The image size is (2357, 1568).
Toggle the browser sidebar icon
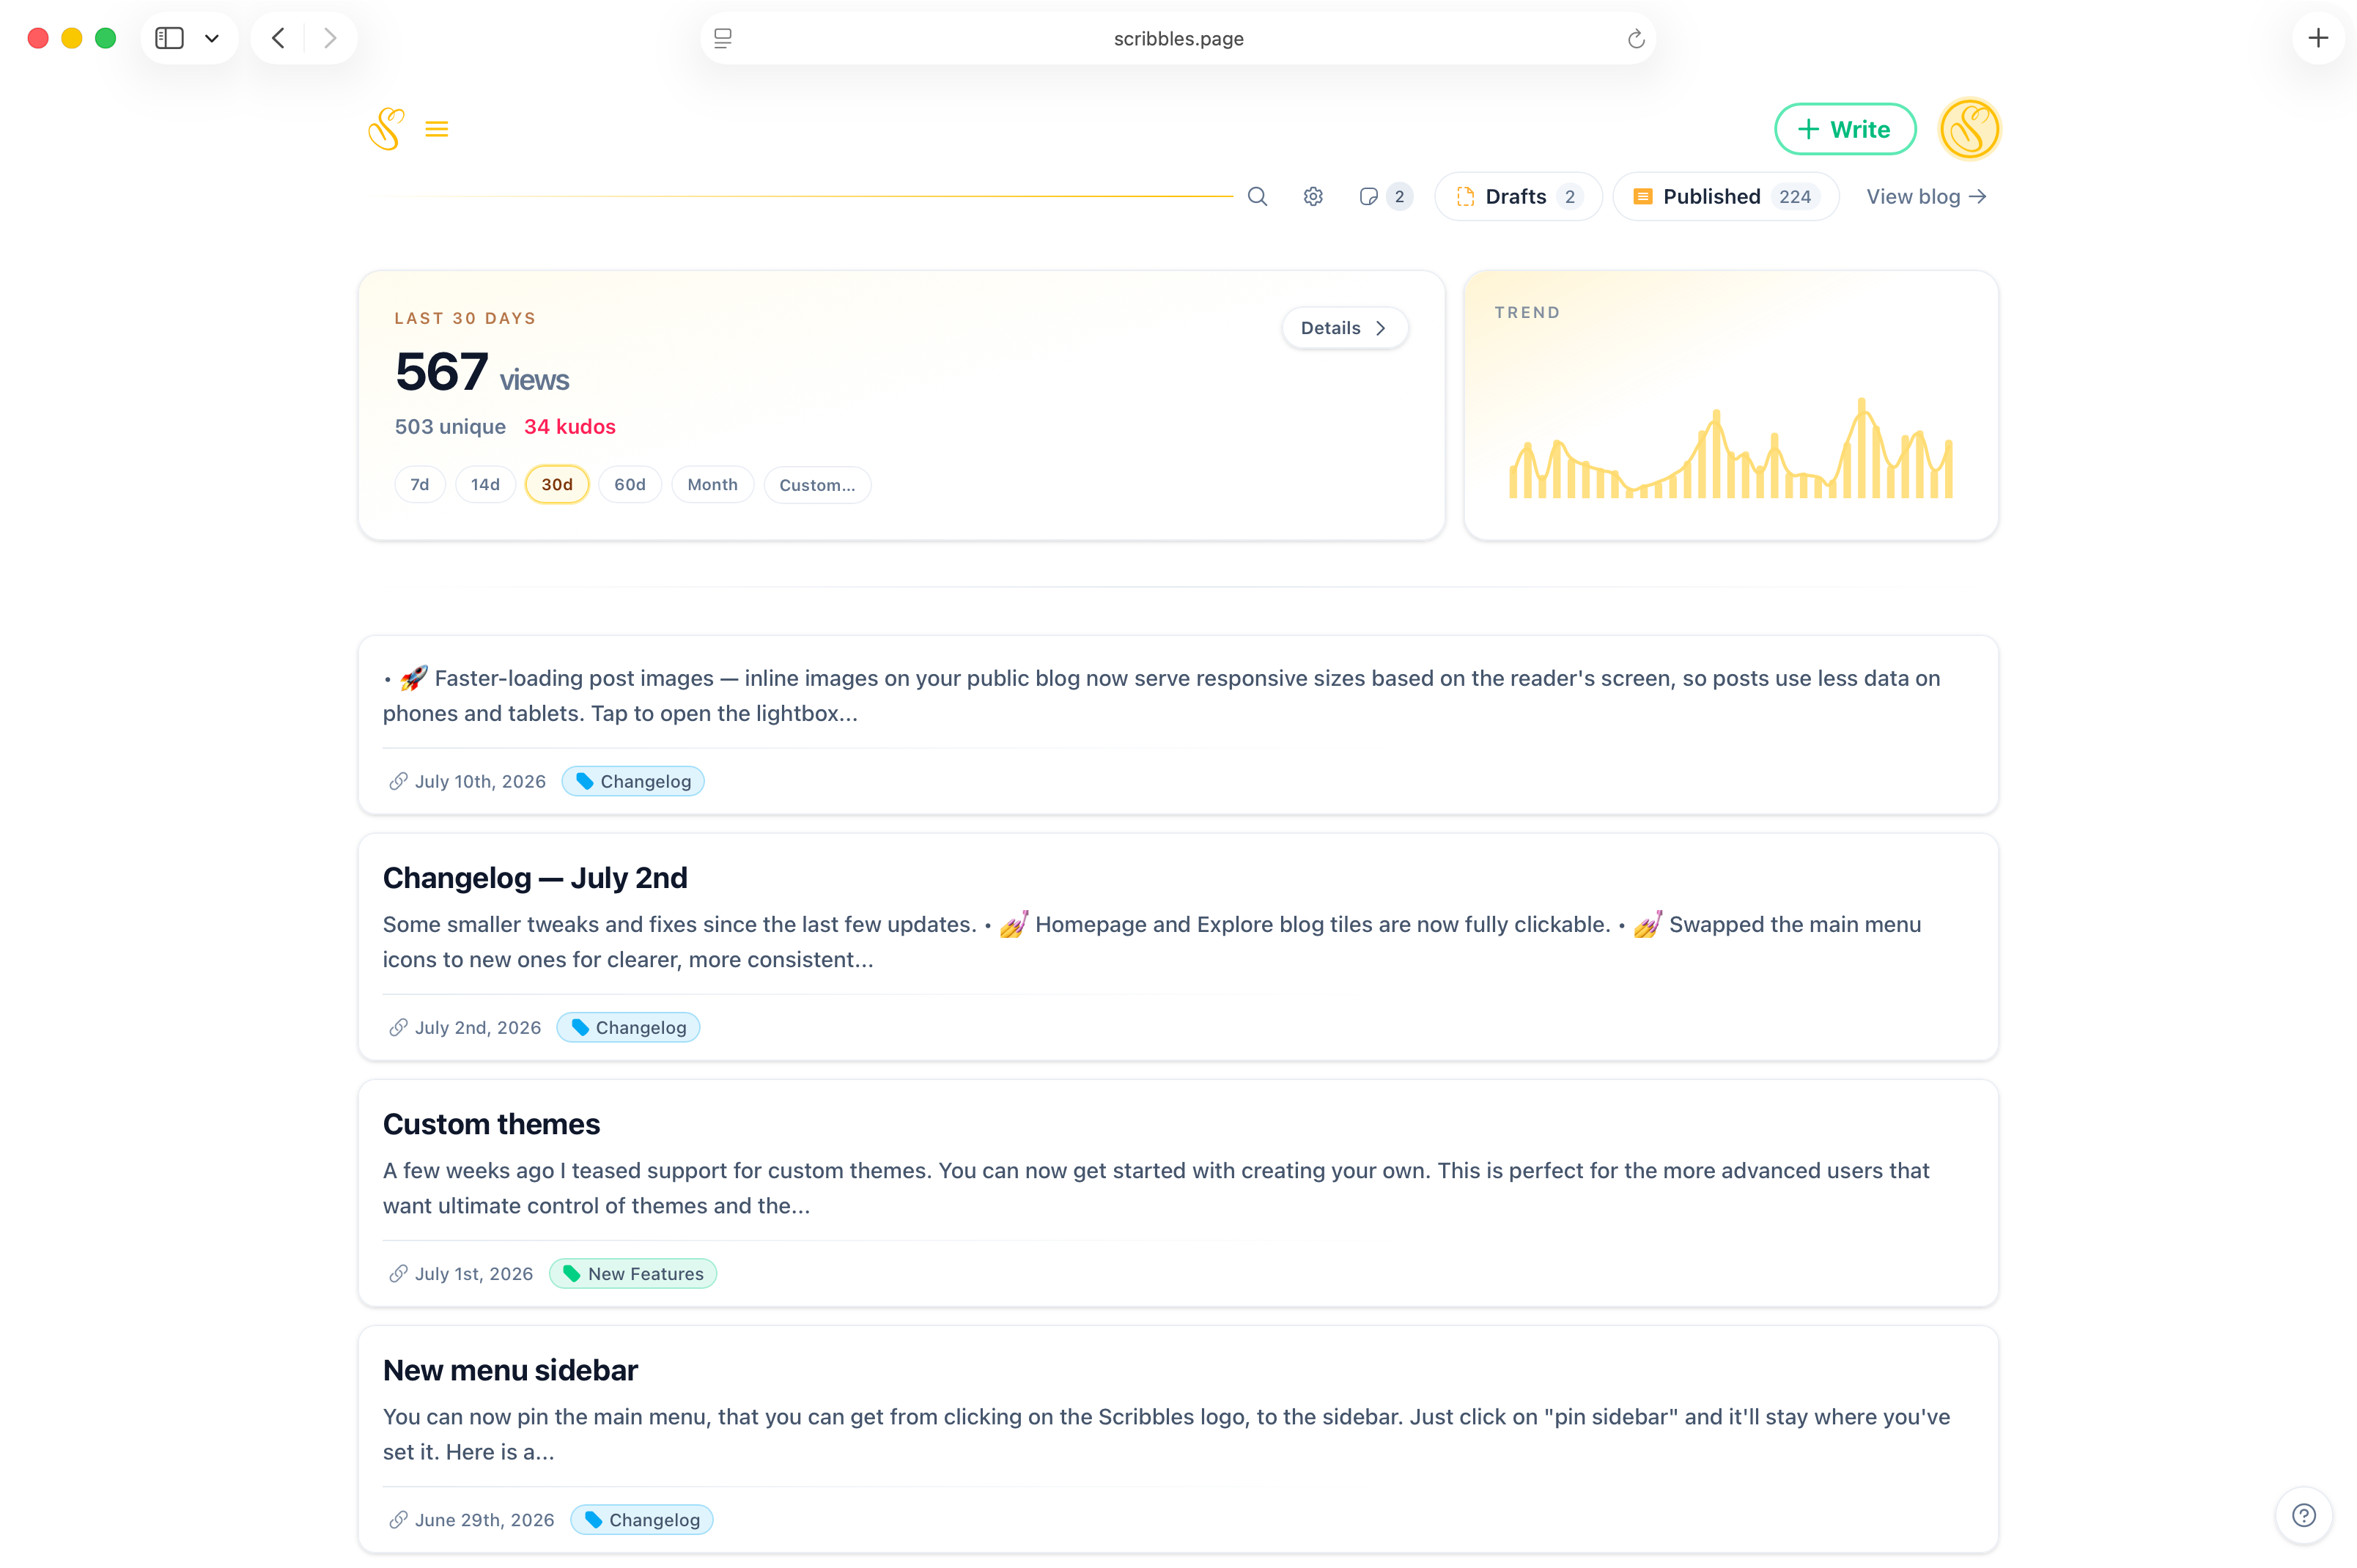(x=169, y=38)
